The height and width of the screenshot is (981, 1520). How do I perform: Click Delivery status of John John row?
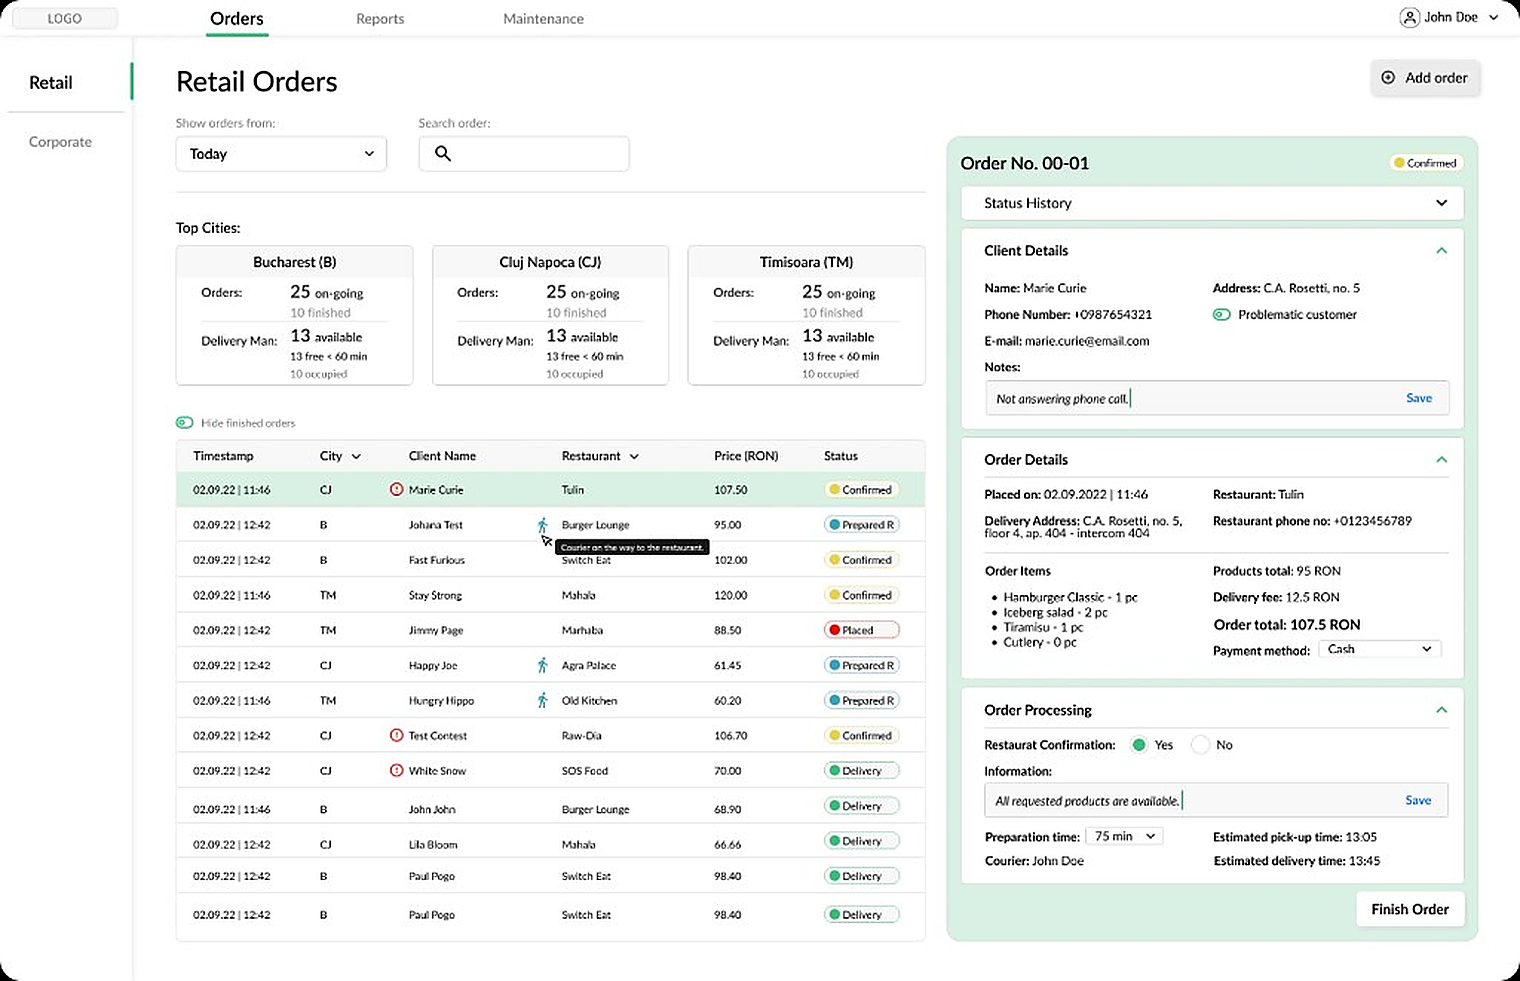[x=861, y=806]
